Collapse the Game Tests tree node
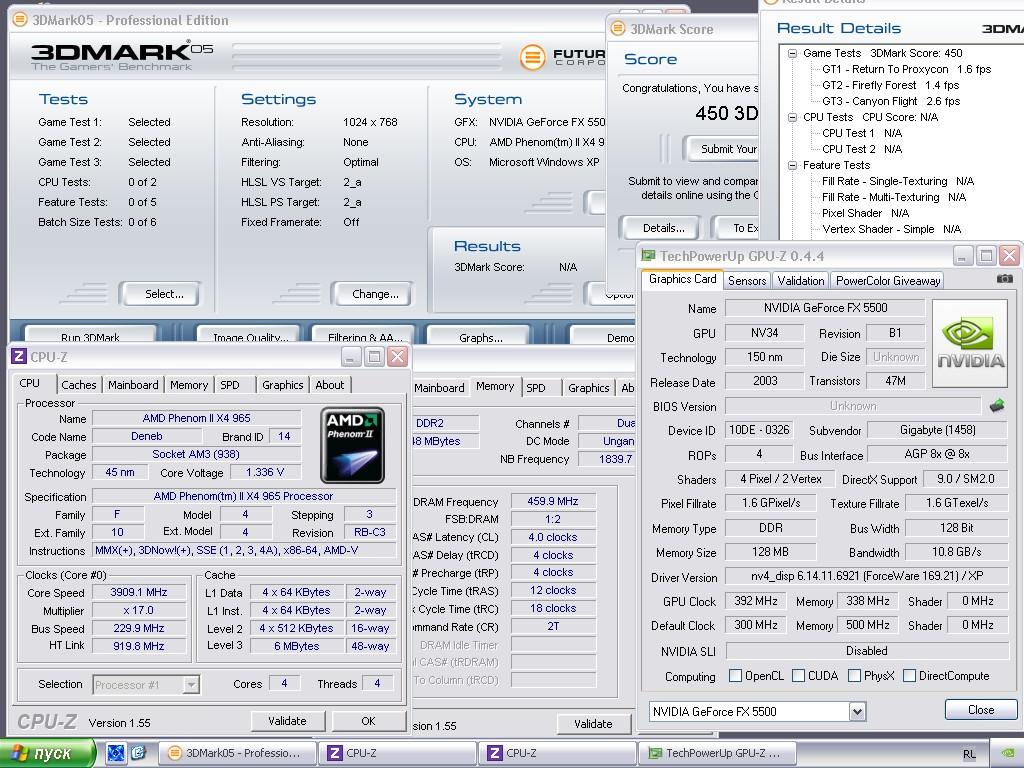Screen dimensions: 1024x768 coord(792,54)
